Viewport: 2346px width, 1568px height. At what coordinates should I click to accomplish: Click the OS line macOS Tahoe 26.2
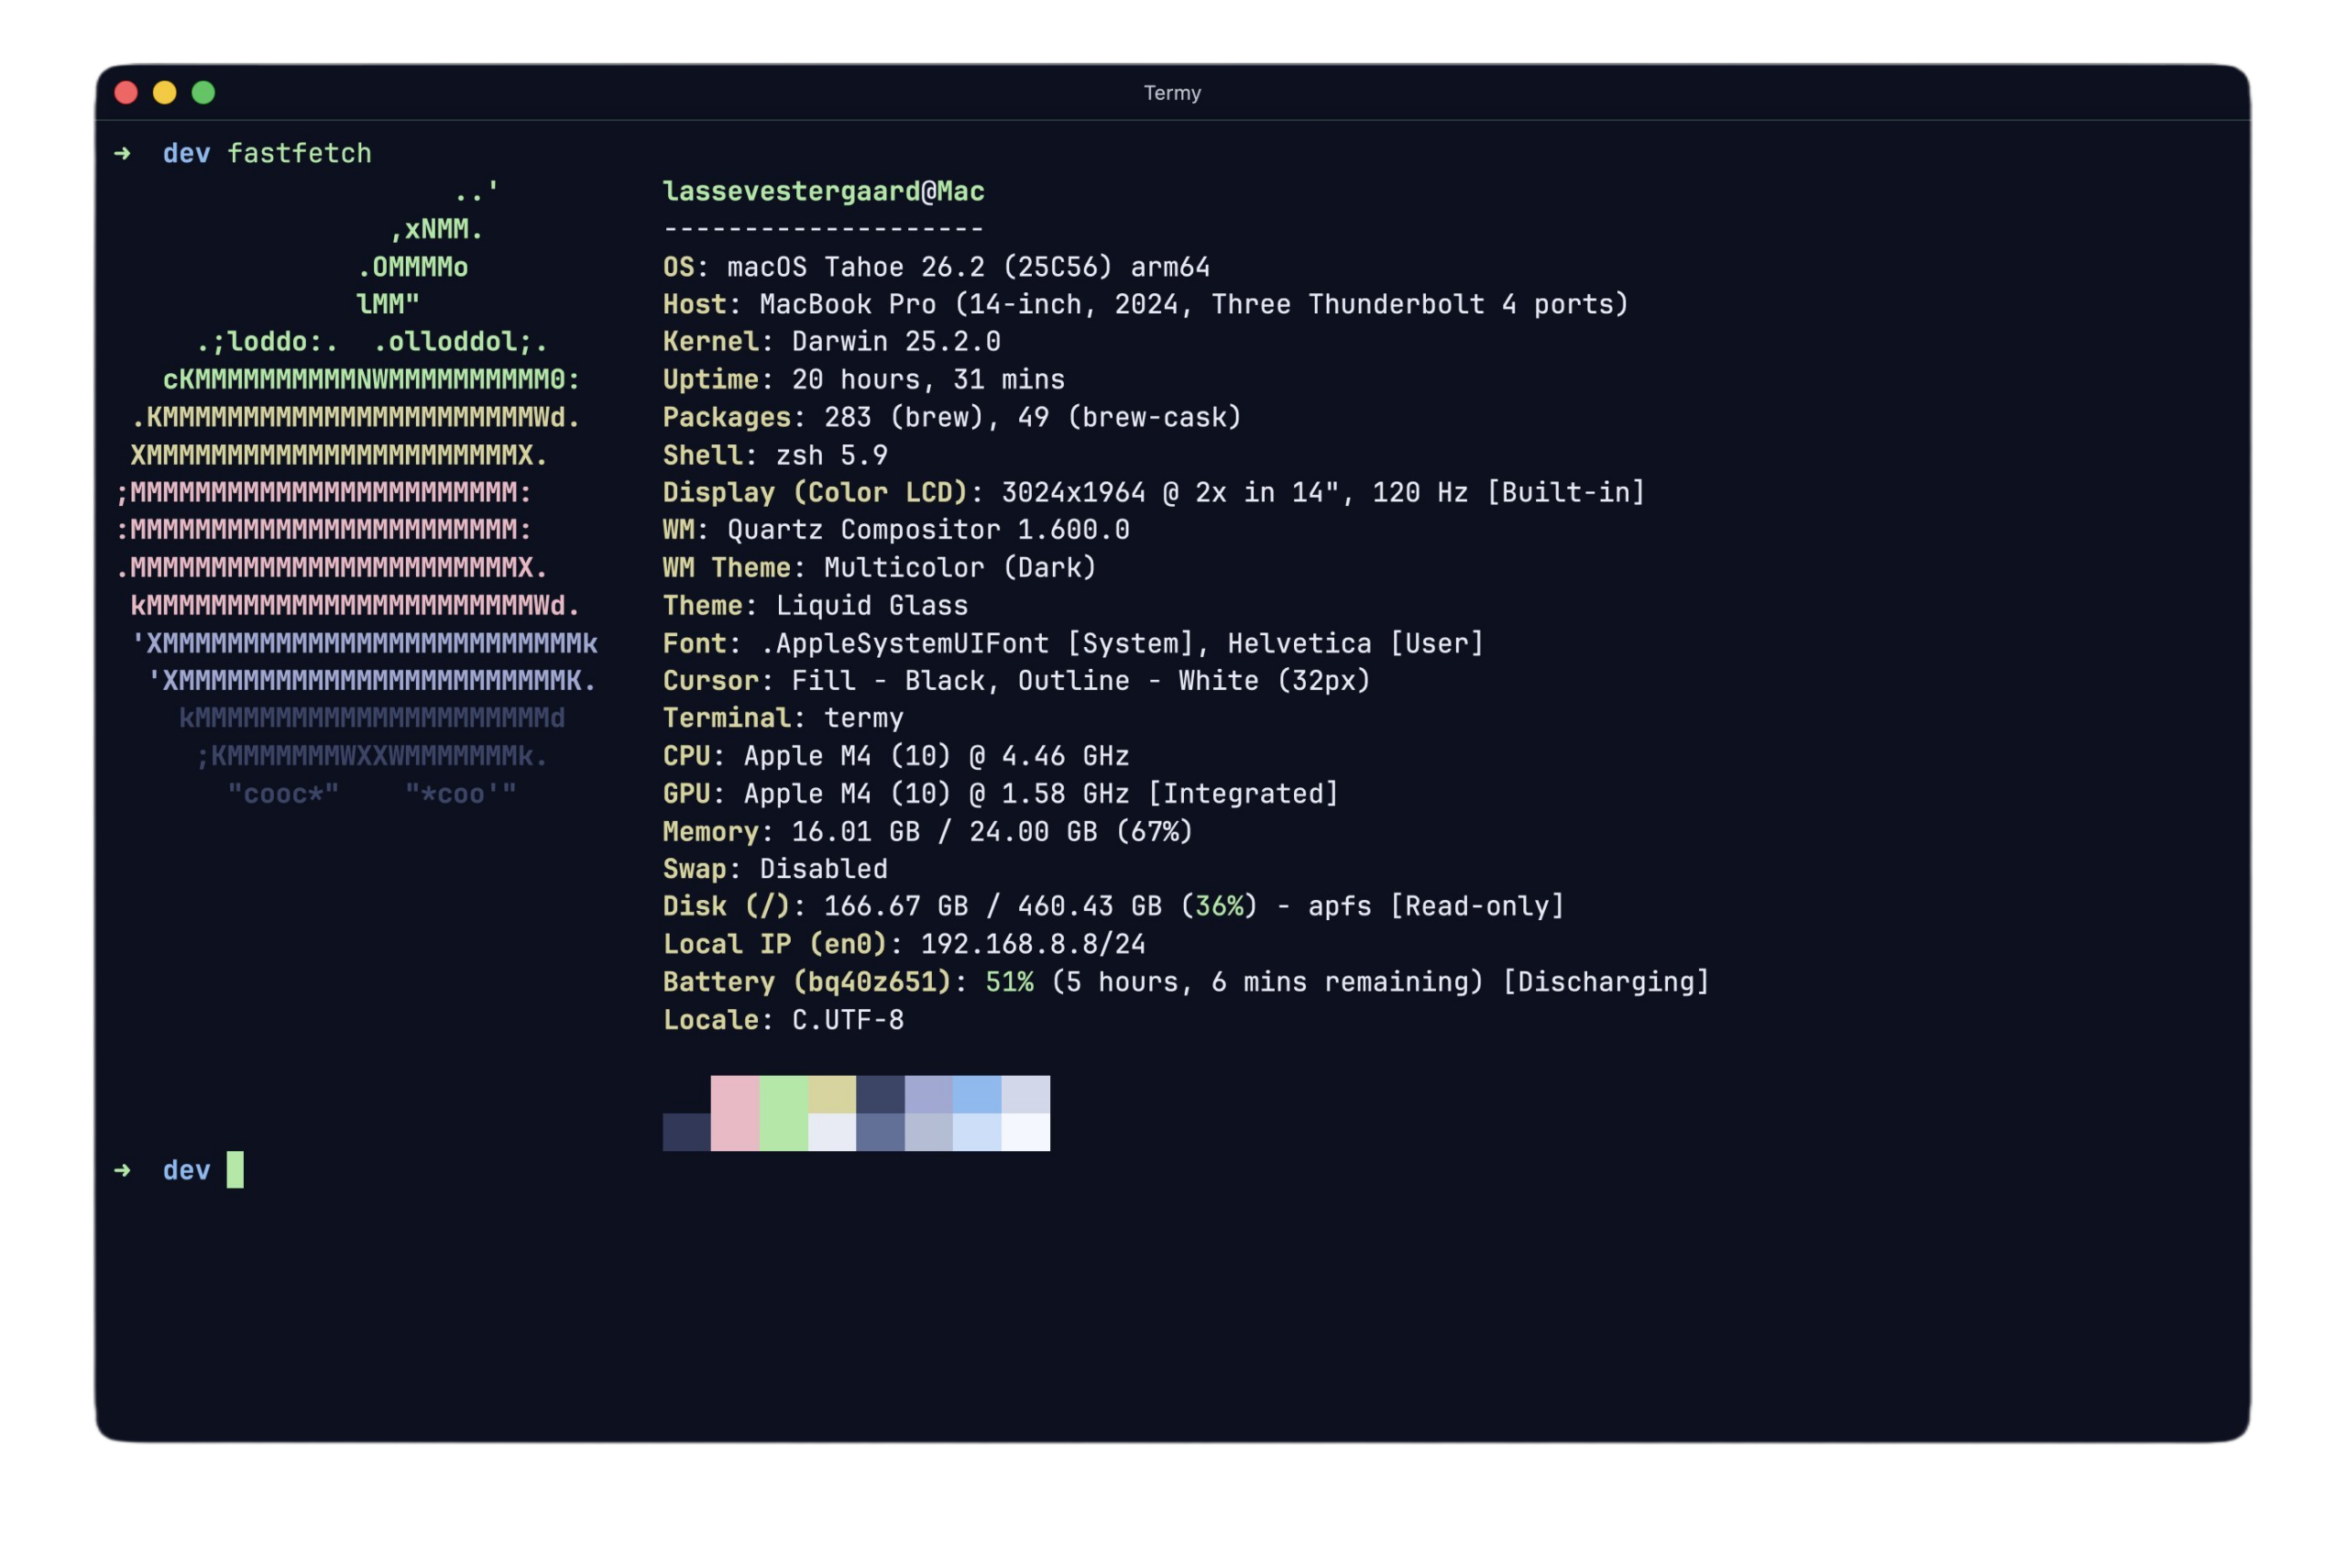[x=936, y=267]
